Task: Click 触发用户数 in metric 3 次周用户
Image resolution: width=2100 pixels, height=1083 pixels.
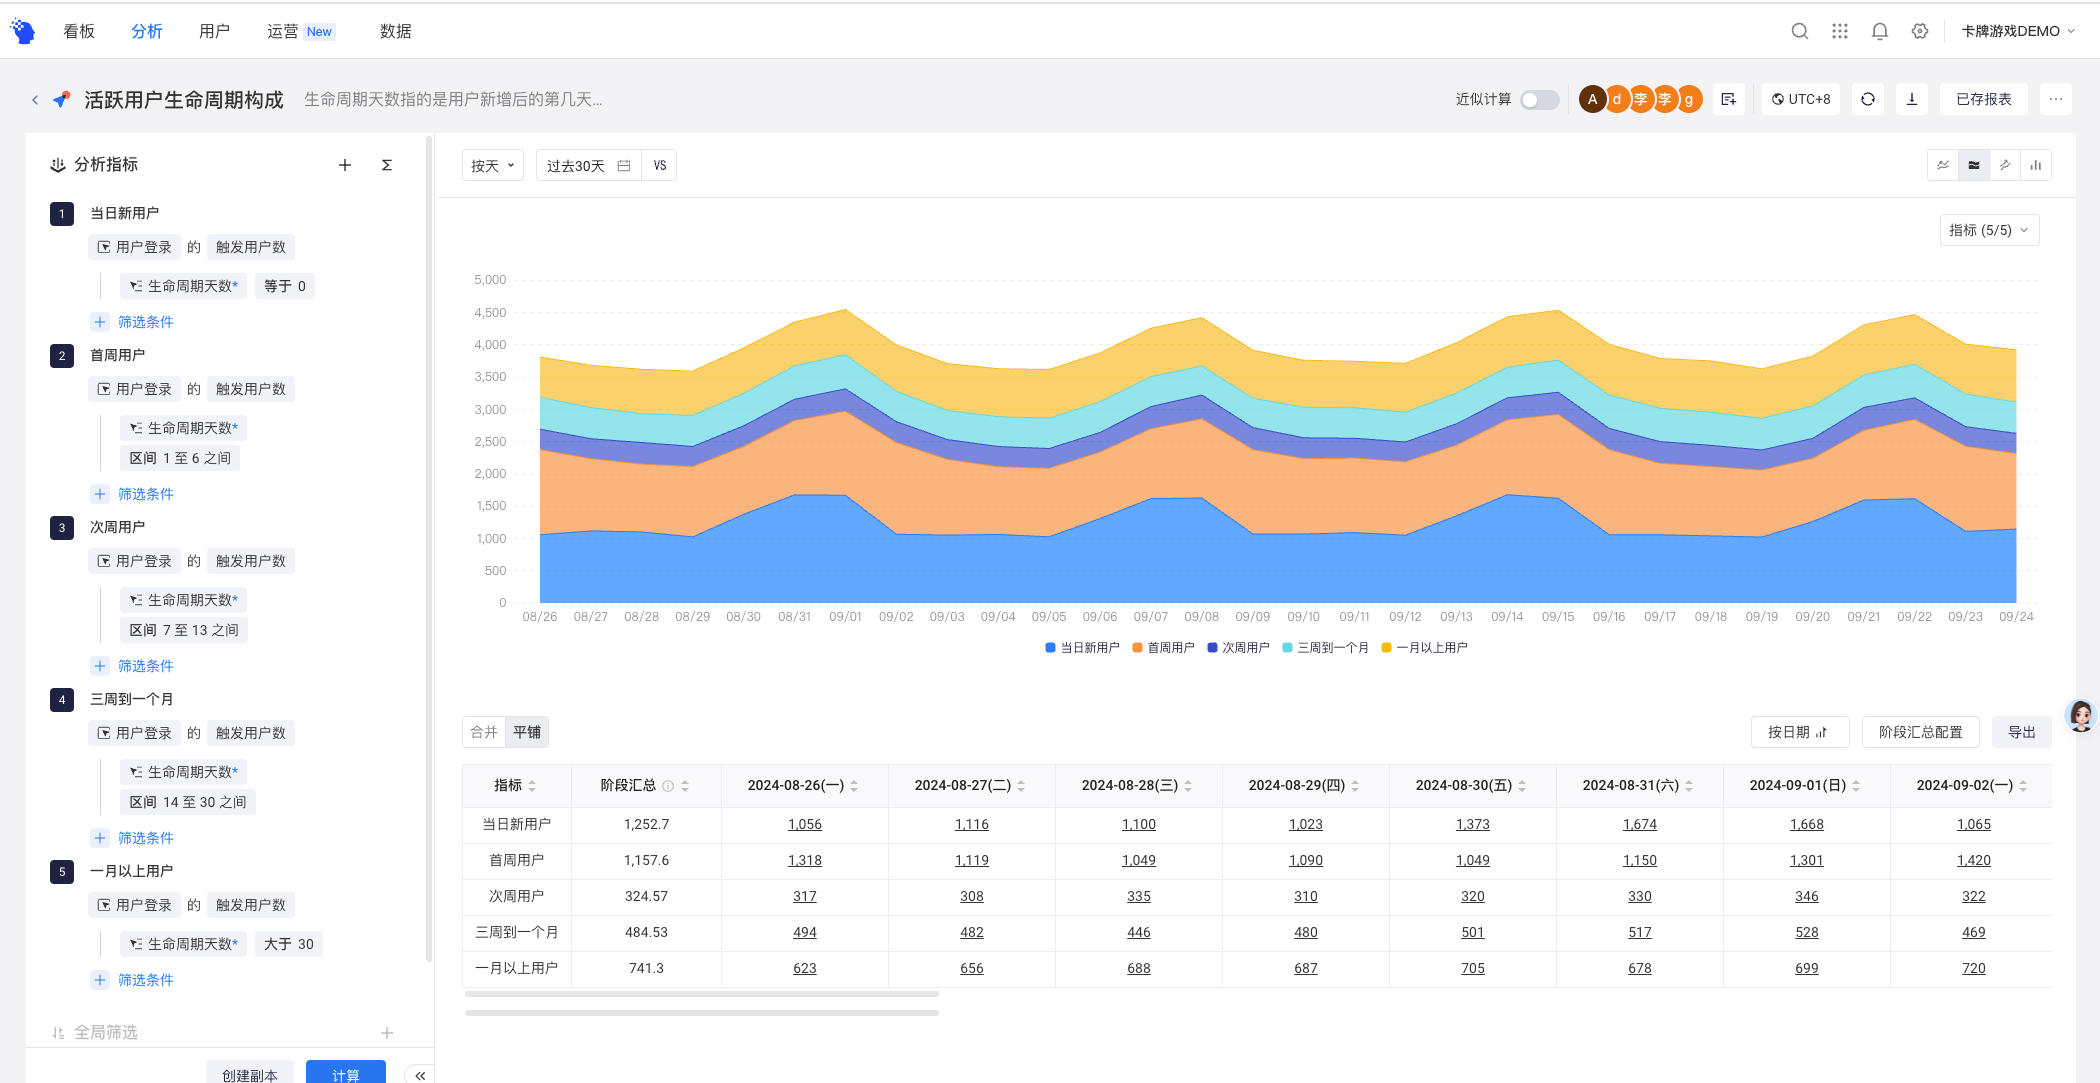Action: click(251, 561)
